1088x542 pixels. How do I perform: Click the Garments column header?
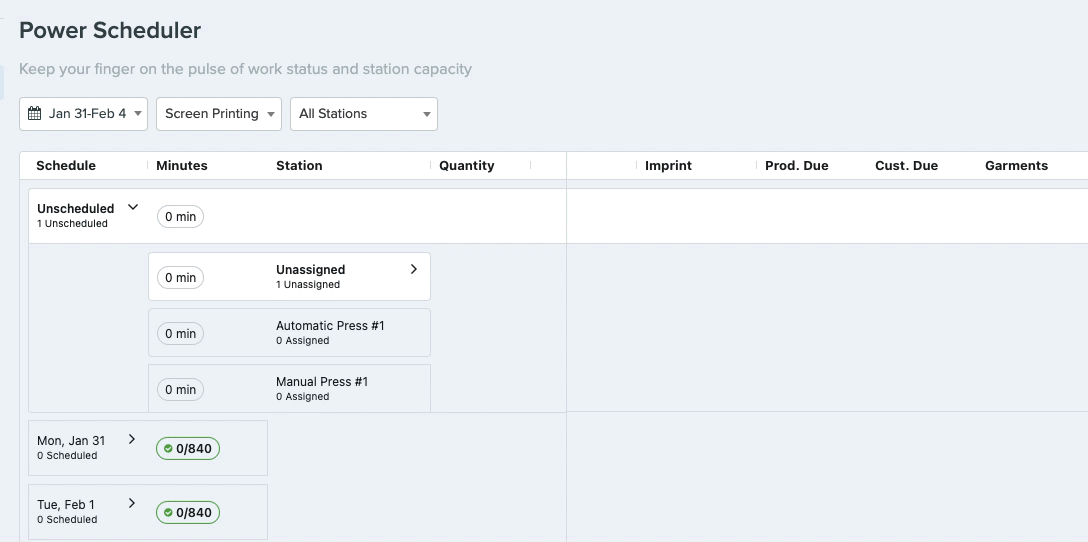(1017, 165)
